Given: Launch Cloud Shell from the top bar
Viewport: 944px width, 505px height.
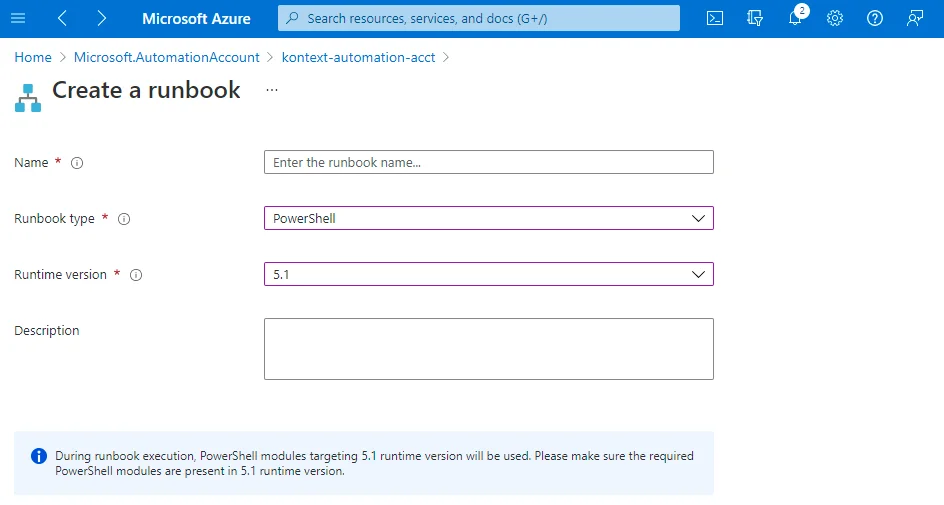Looking at the screenshot, I should pyautogui.click(x=715, y=18).
